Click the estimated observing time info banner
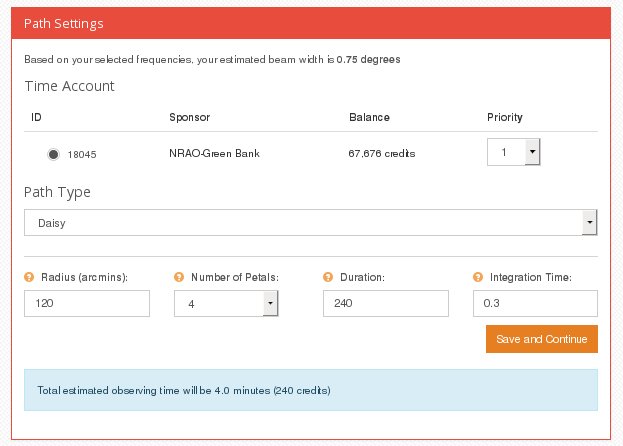Screen dimensions: 623x446 point(311,390)
